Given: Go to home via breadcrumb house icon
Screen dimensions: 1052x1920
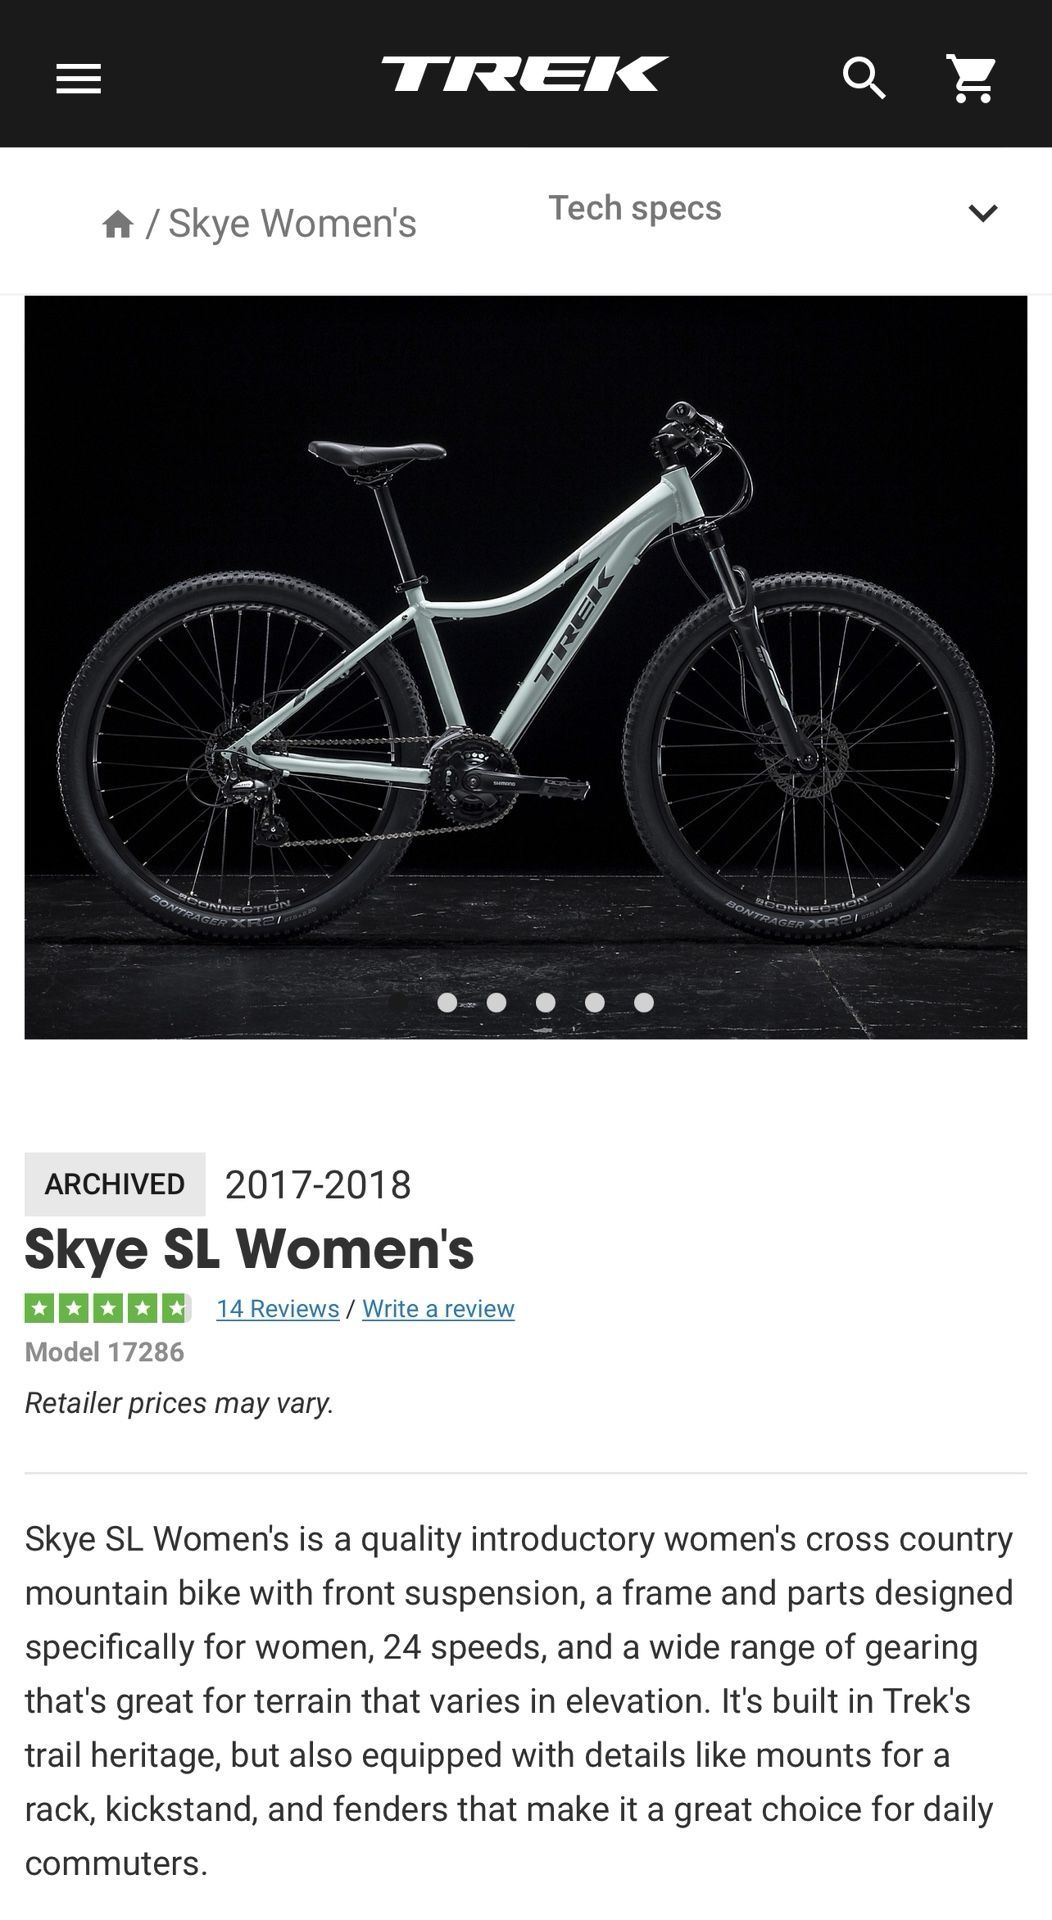Looking at the screenshot, I should pos(118,224).
